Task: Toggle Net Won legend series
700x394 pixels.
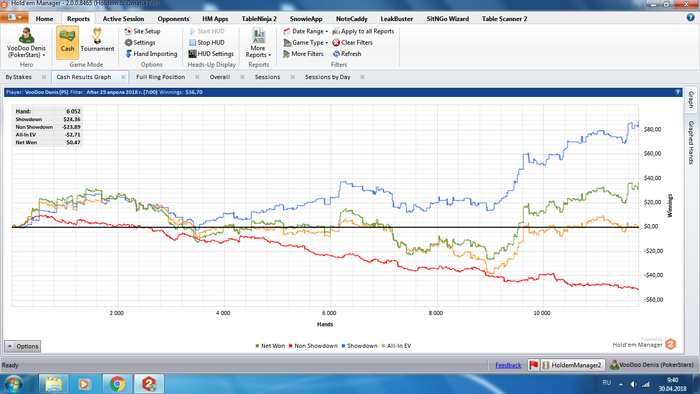Action: (x=270, y=346)
